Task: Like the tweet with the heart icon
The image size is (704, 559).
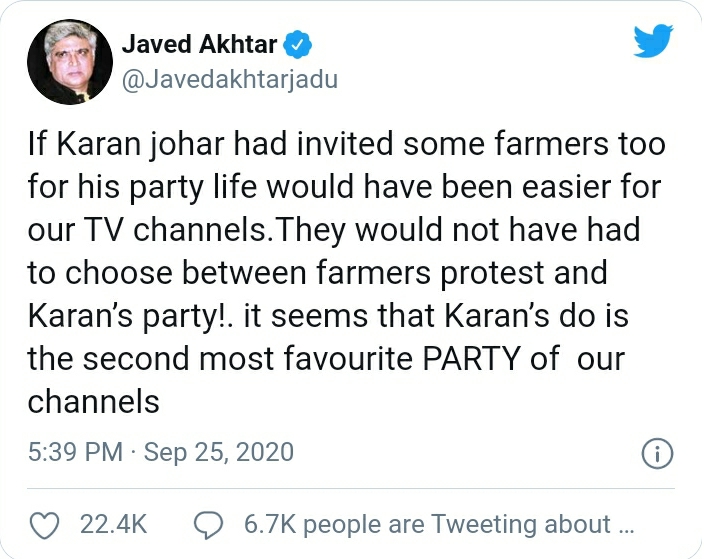Action: point(44,525)
